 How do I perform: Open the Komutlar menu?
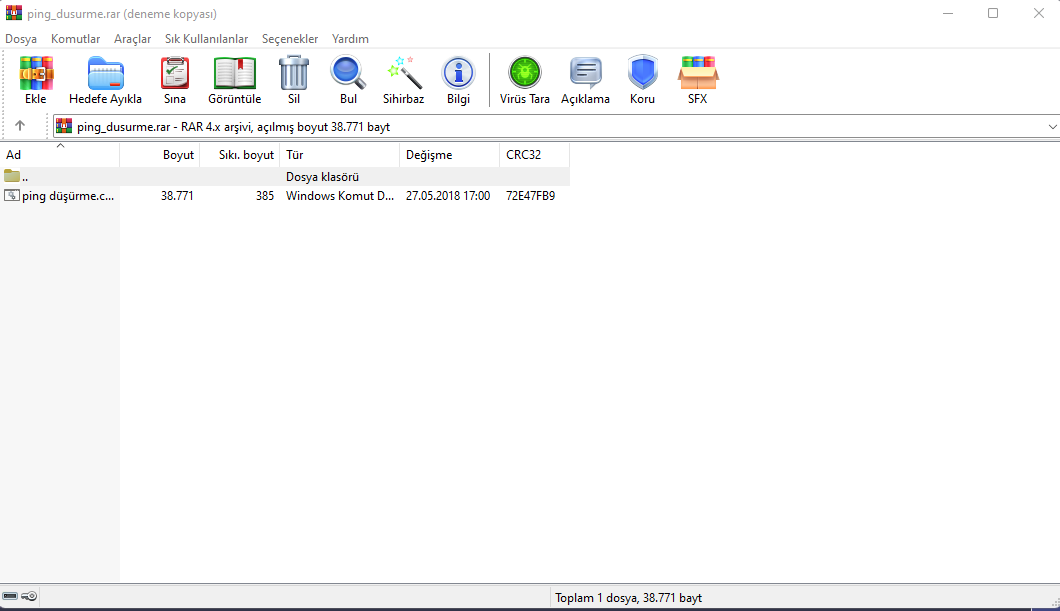(76, 39)
